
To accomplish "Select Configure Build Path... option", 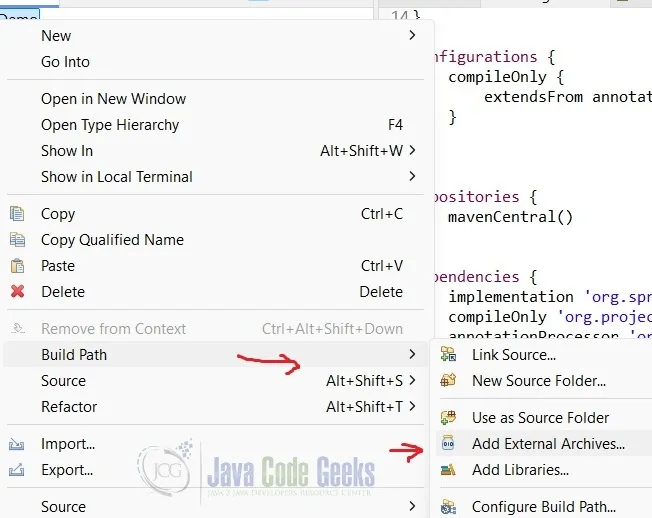I will (x=544, y=507).
